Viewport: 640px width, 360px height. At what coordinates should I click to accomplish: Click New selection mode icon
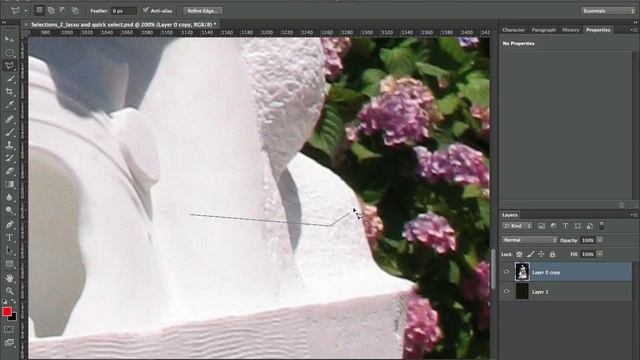pyautogui.click(x=39, y=10)
